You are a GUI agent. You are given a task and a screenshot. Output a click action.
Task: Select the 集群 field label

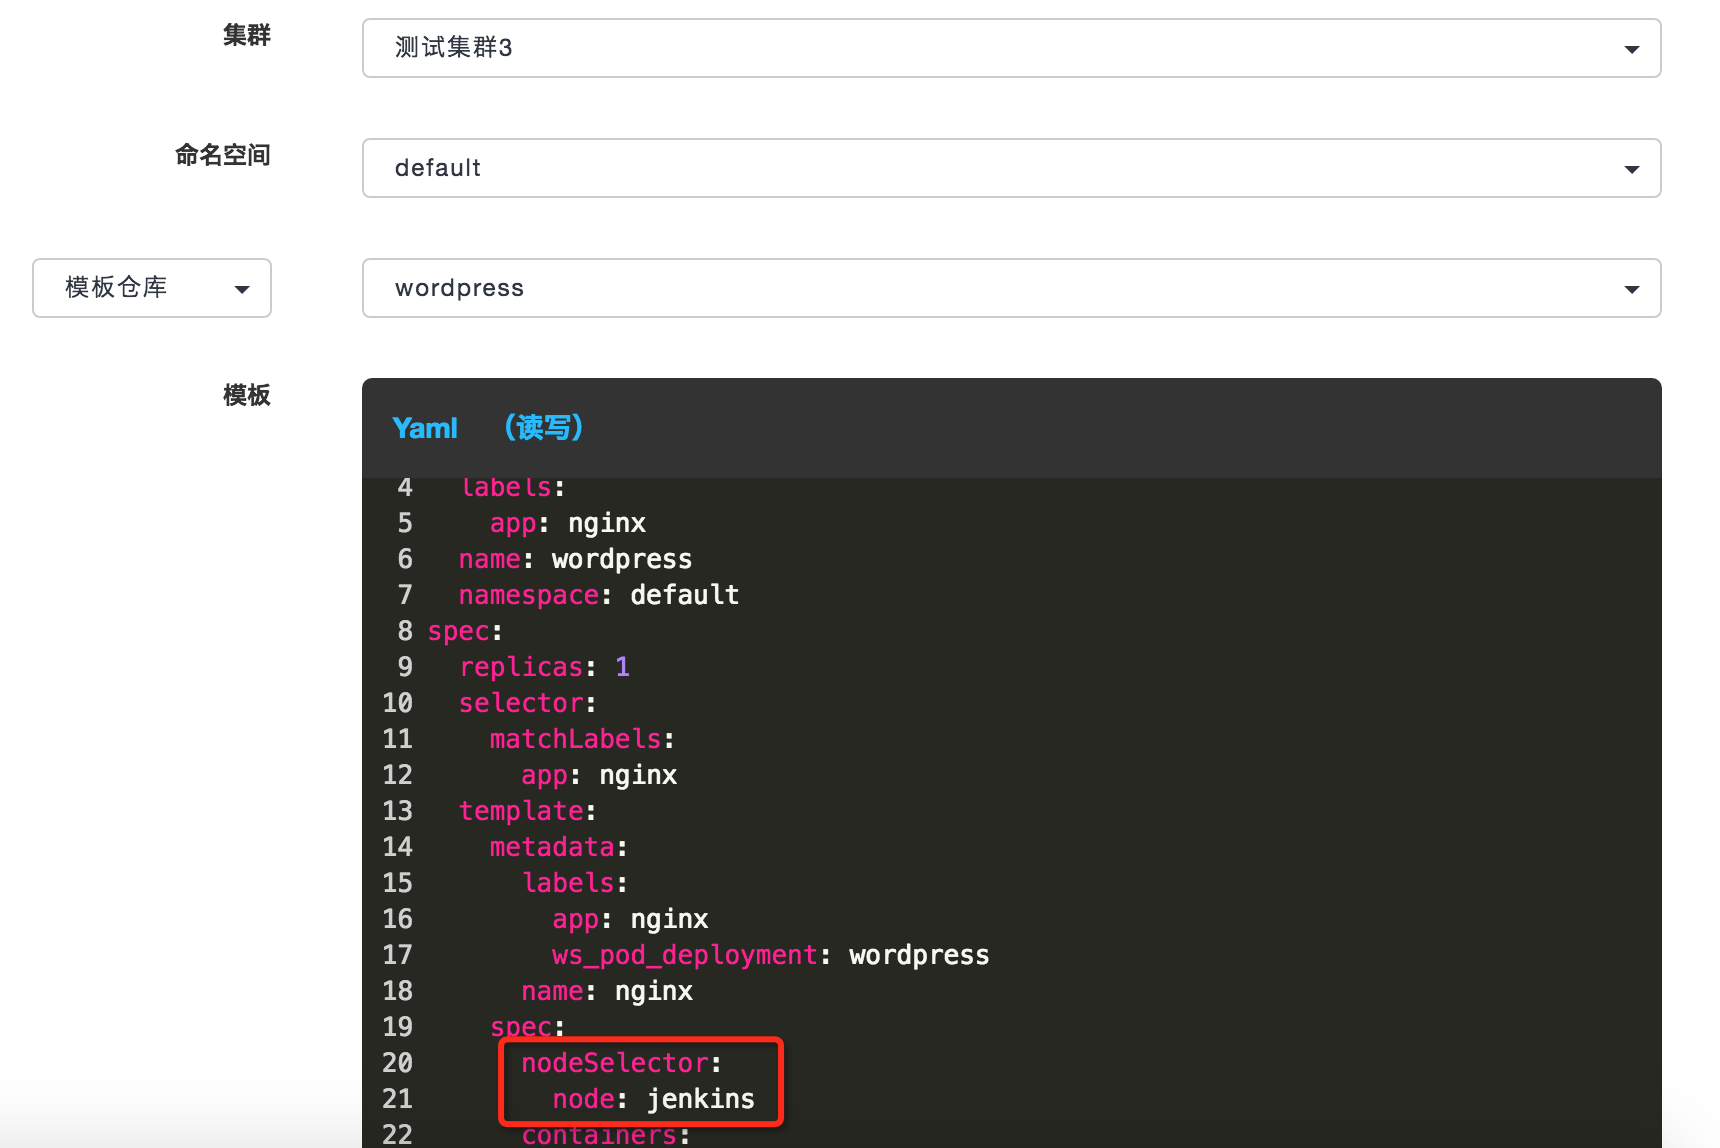point(246,35)
